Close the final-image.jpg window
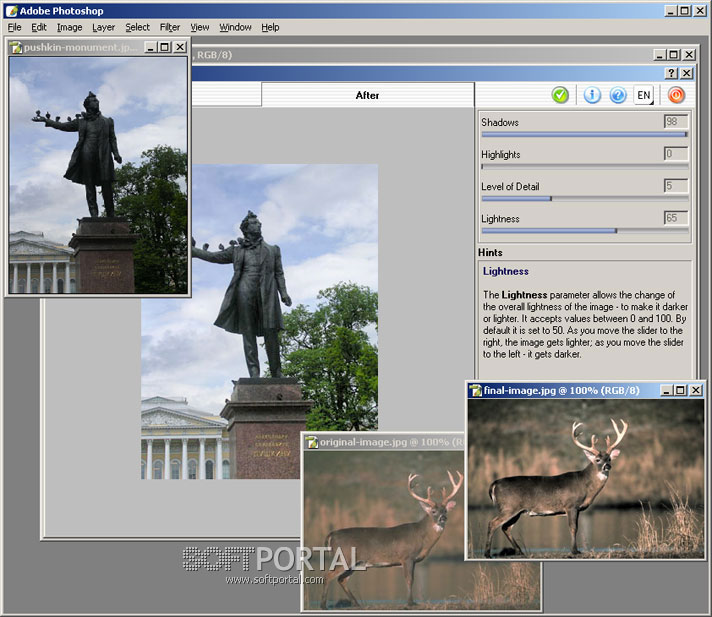The image size is (712, 617). point(696,390)
